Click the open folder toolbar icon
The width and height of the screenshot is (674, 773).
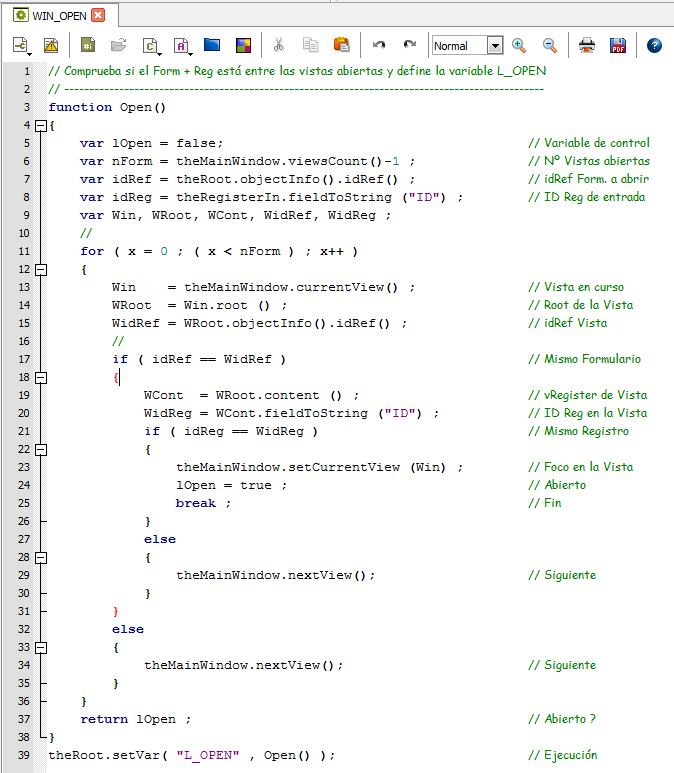[119, 45]
